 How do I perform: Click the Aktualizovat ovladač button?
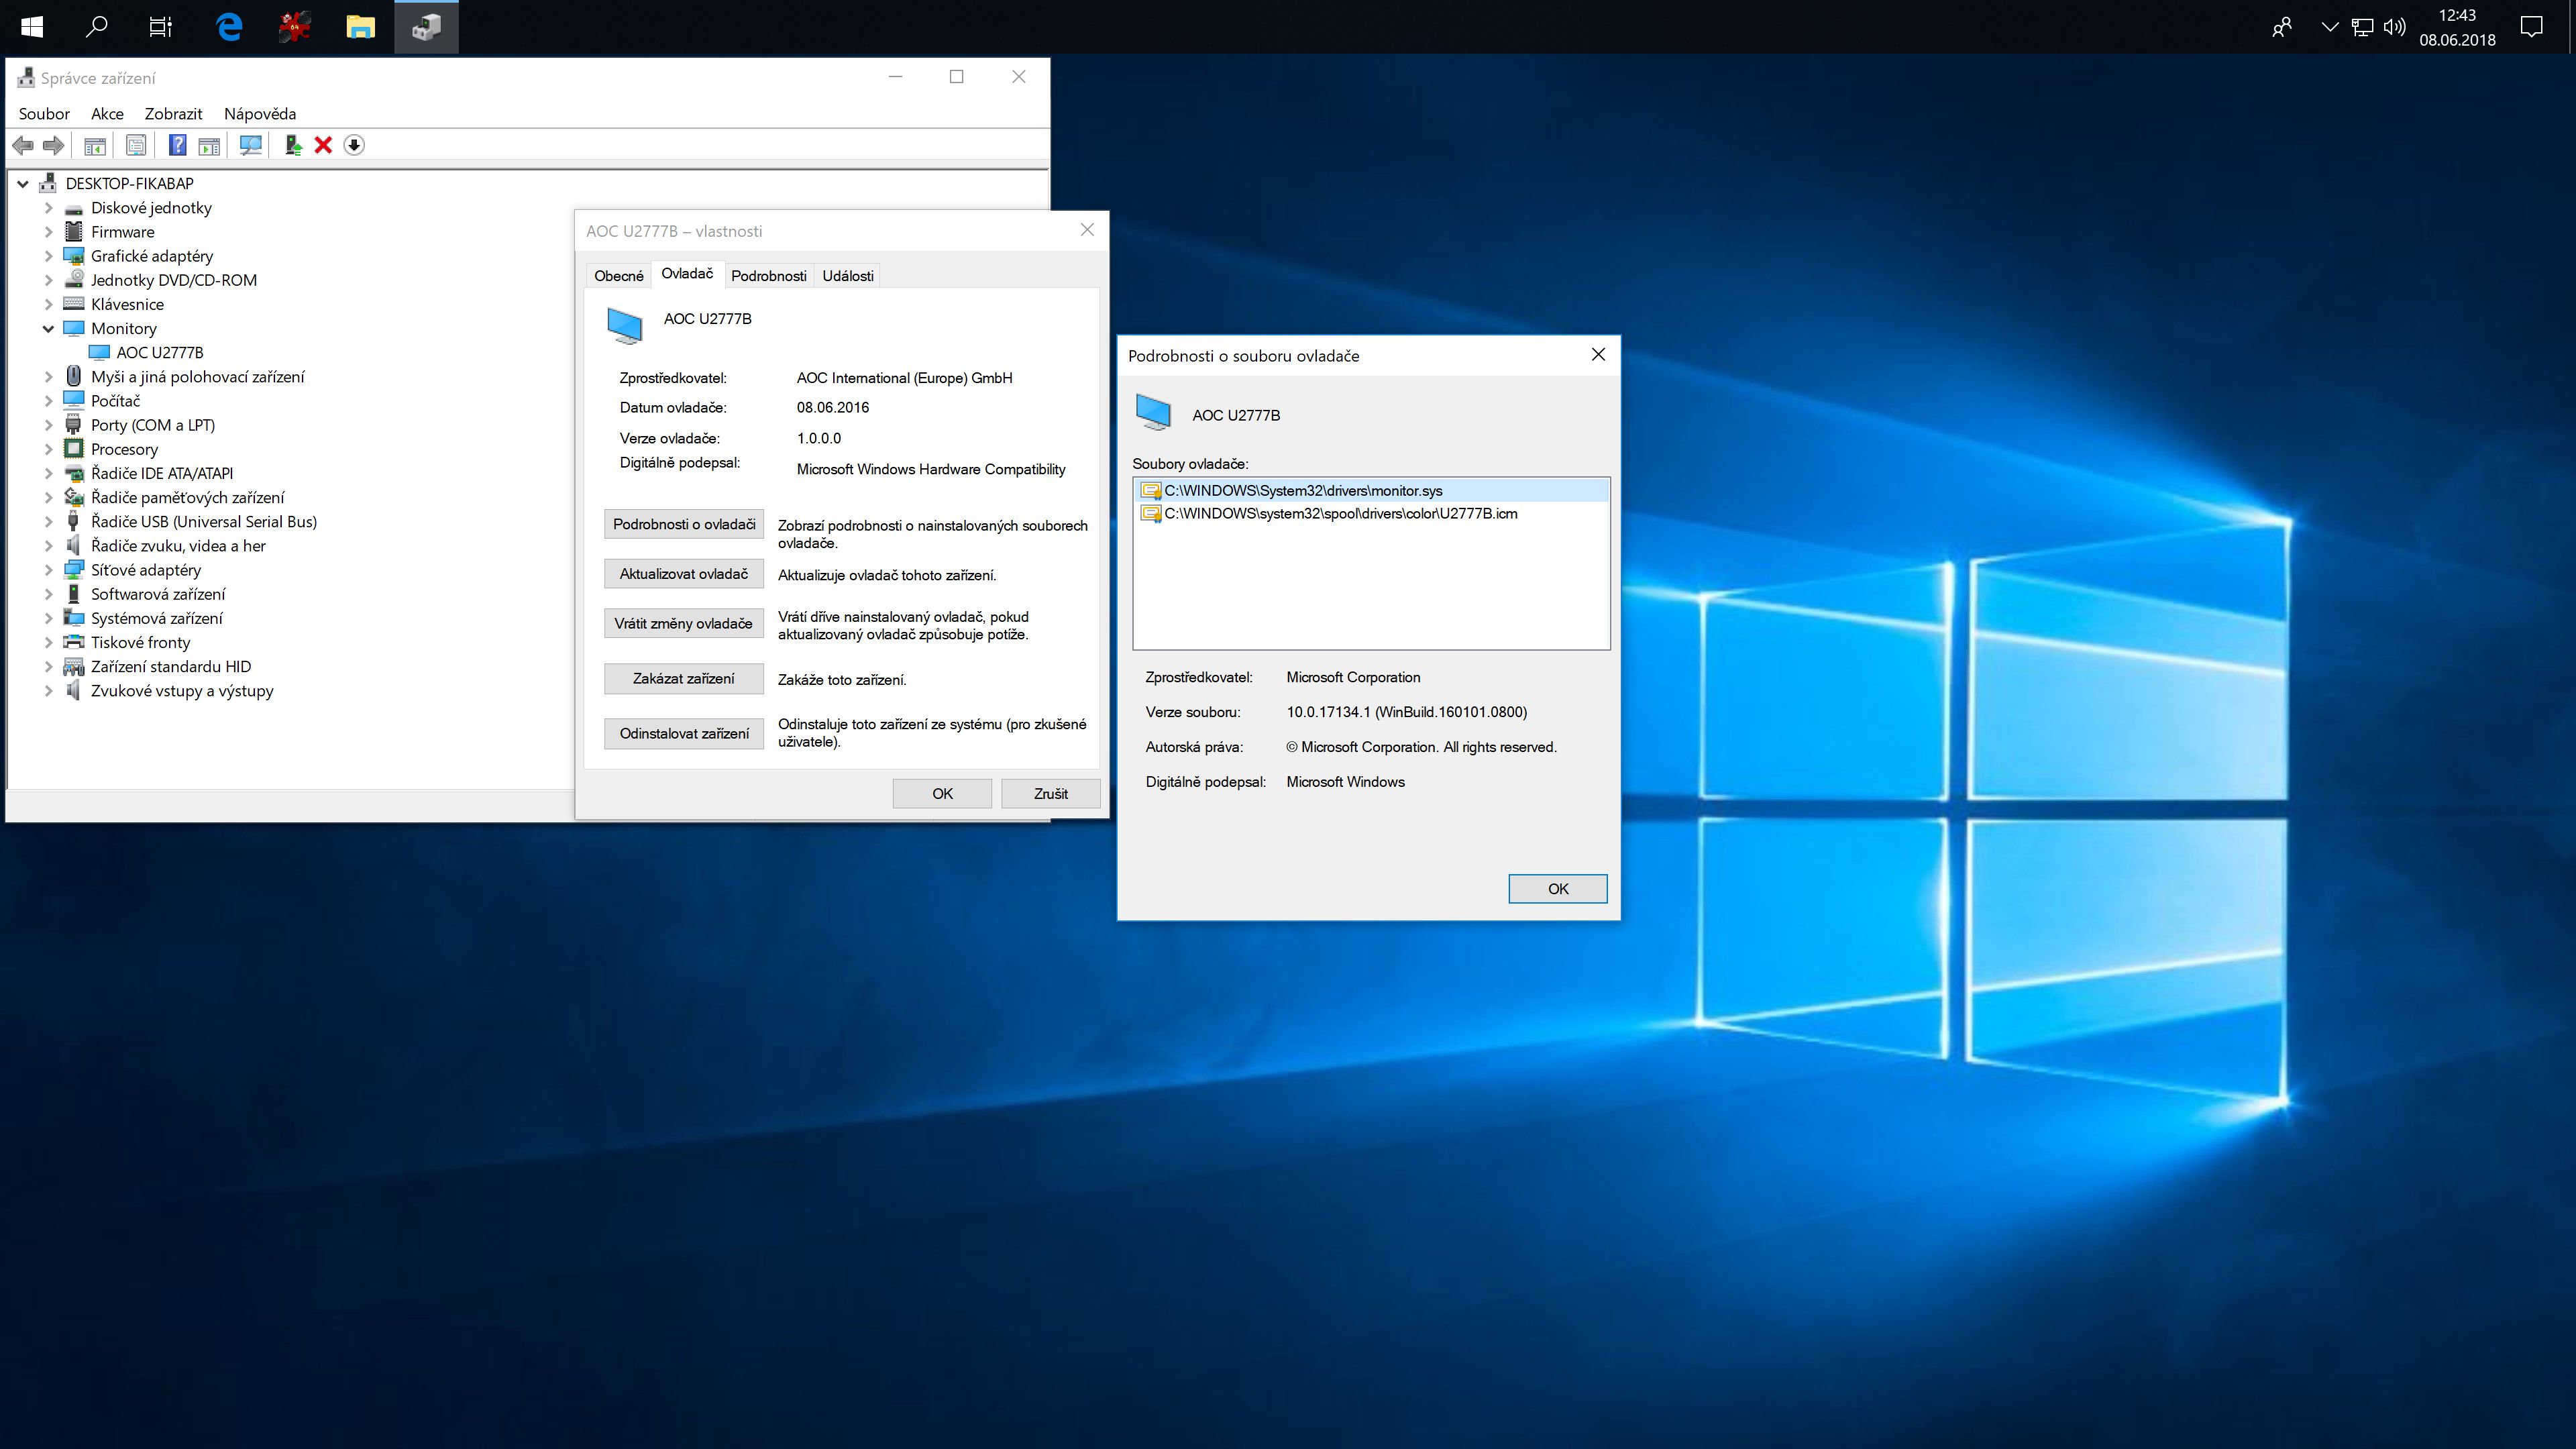(683, 574)
